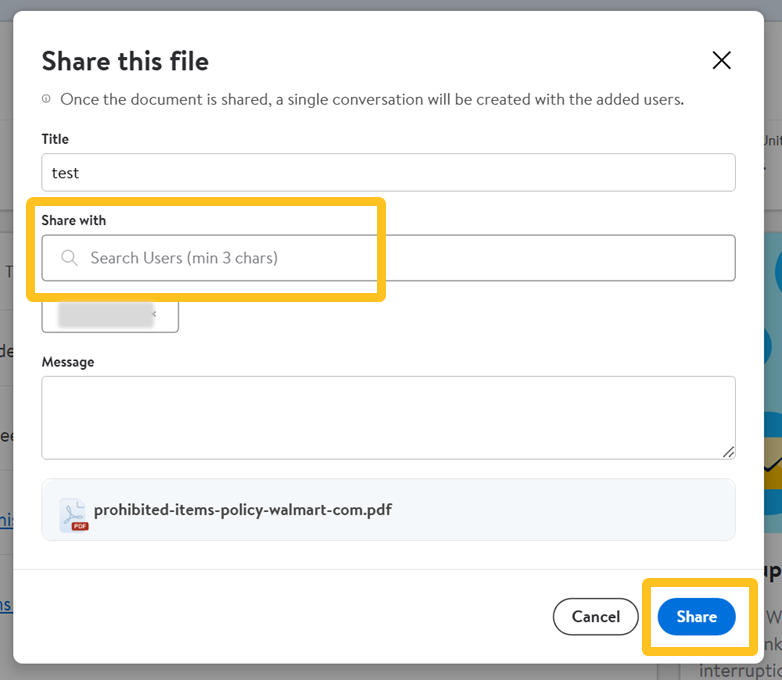Click the magnifier icon in Share with
Screen dimensions: 782x680
[69, 258]
